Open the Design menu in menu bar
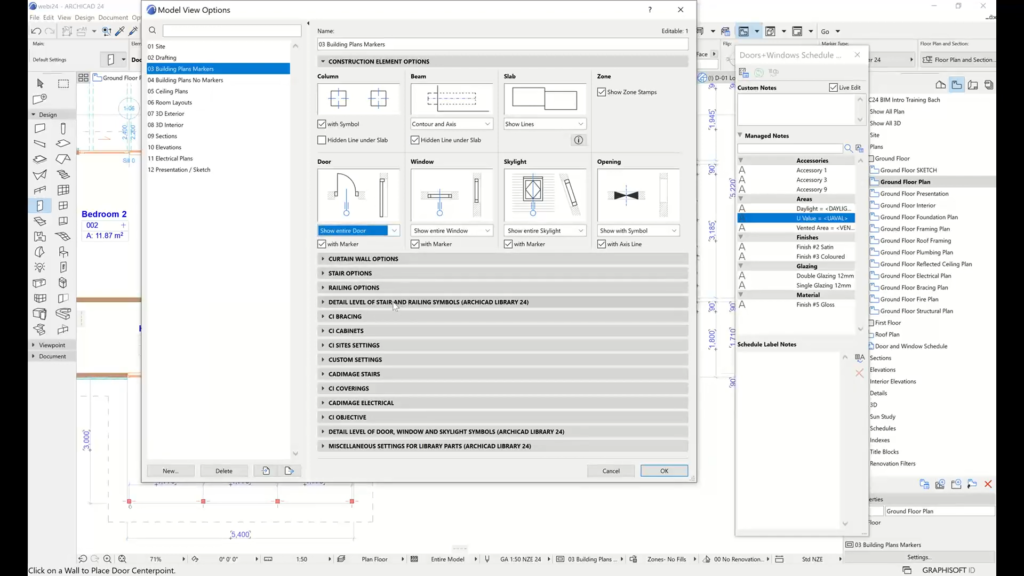Viewport: 1024px width, 576px height. (84, 18)
